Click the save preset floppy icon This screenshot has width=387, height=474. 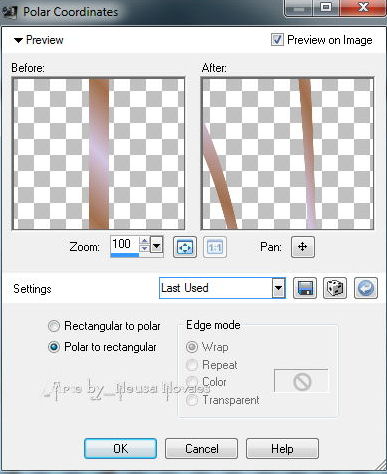305,288
